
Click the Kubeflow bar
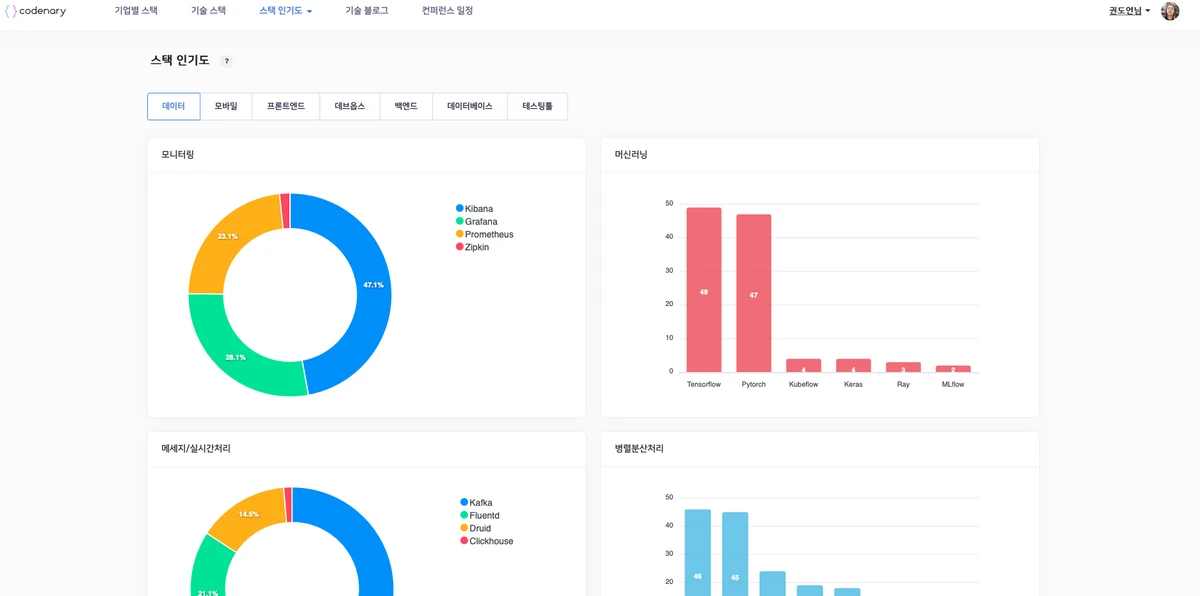[x=804, y=366]
